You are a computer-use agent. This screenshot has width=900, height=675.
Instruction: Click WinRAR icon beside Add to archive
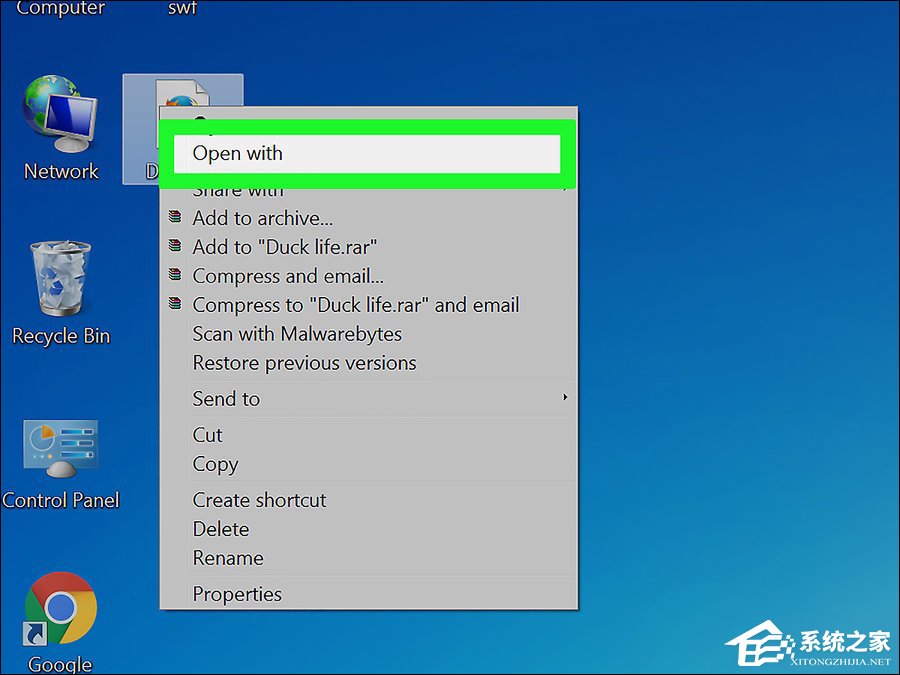pyautogui.click(x=175, y=217)
